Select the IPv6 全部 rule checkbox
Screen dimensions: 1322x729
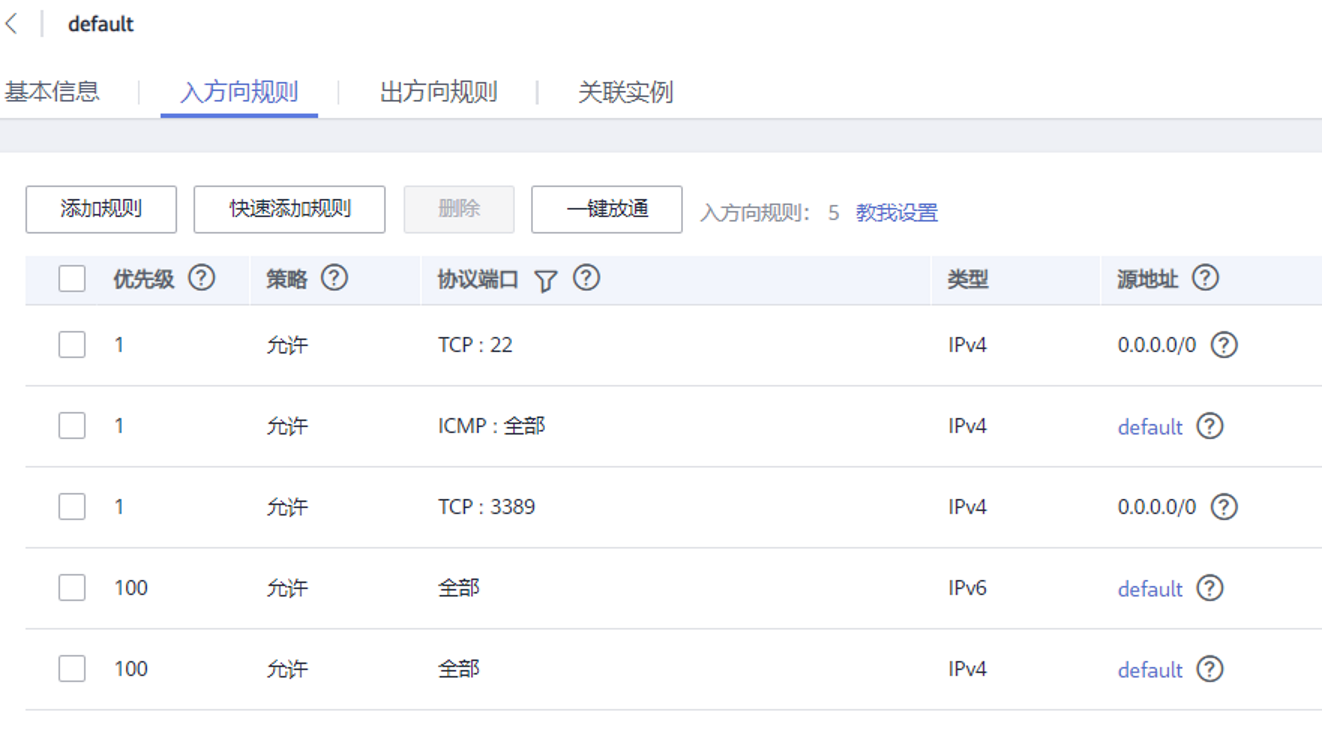point(72,588)
